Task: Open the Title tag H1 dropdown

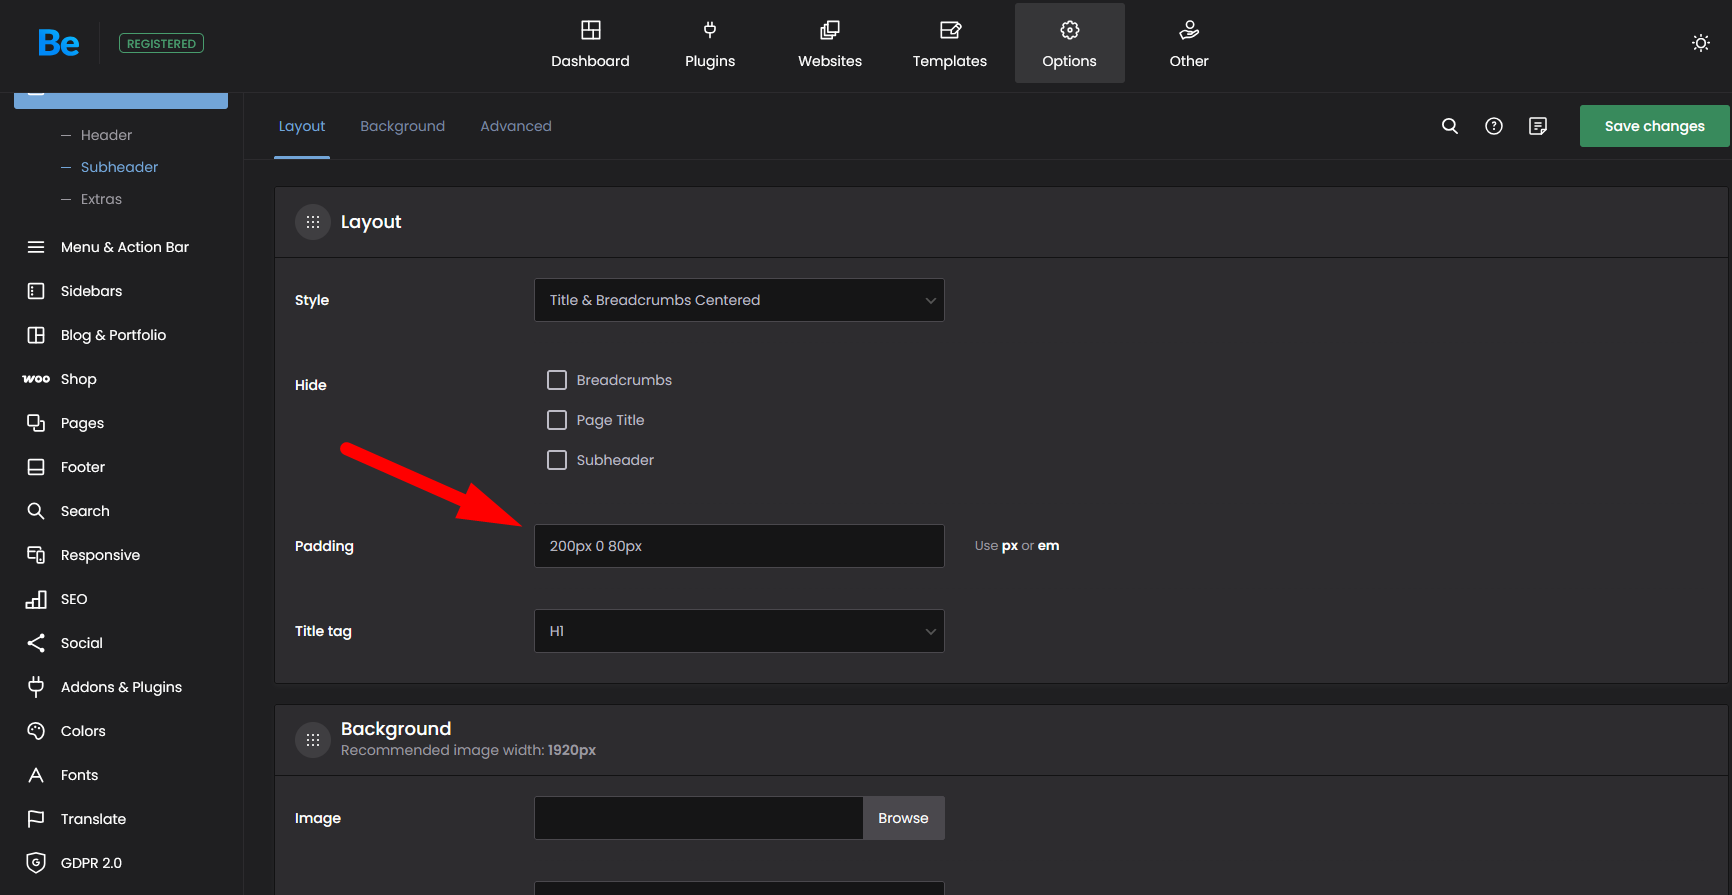Action: tap(739, 631)
